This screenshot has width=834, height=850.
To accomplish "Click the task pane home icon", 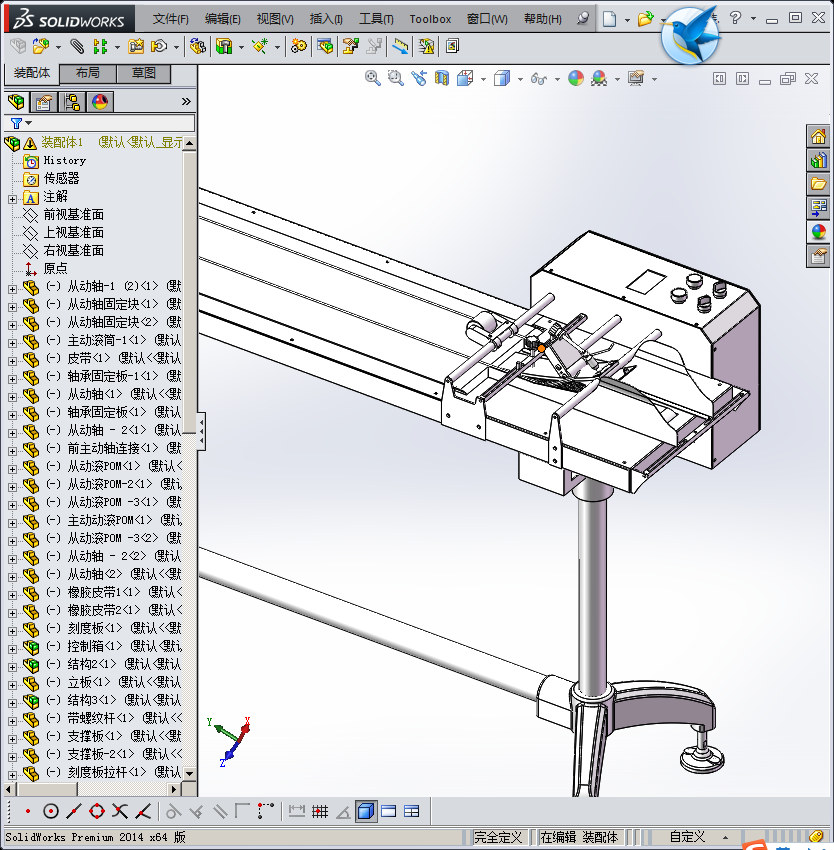I will (818, 136).
